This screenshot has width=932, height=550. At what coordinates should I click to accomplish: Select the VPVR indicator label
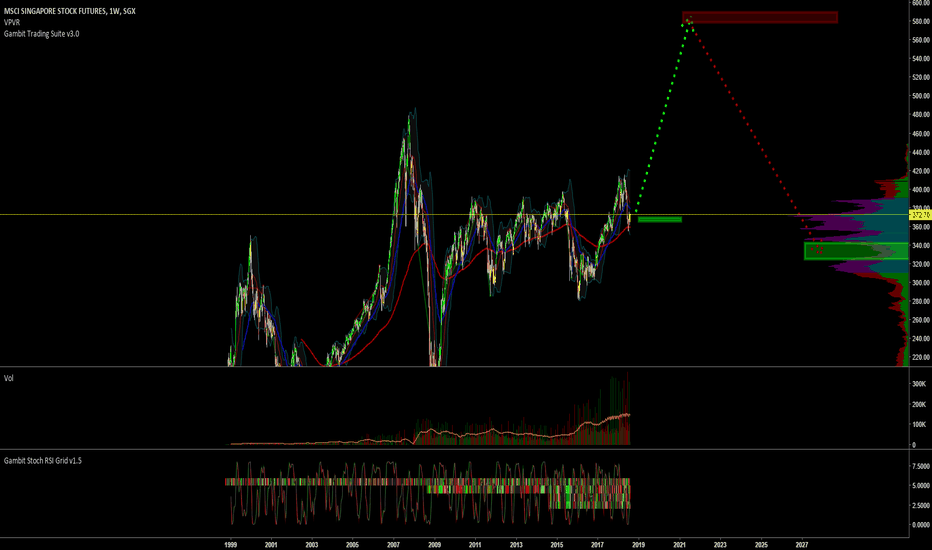12,22
